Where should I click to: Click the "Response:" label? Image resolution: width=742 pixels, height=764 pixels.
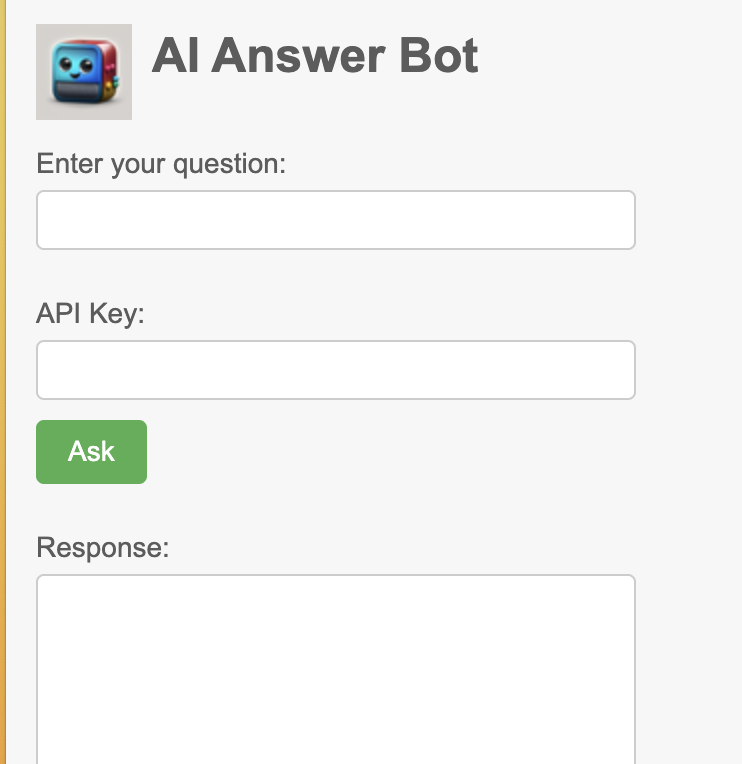click(x=103, y=547)
